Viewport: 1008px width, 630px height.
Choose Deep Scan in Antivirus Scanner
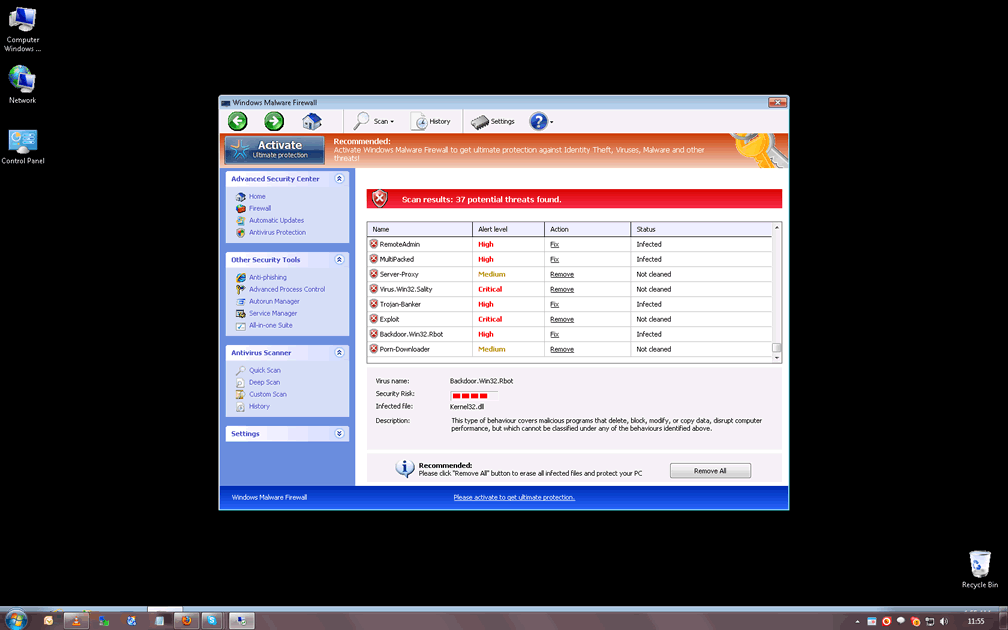(x=264, y=382)
